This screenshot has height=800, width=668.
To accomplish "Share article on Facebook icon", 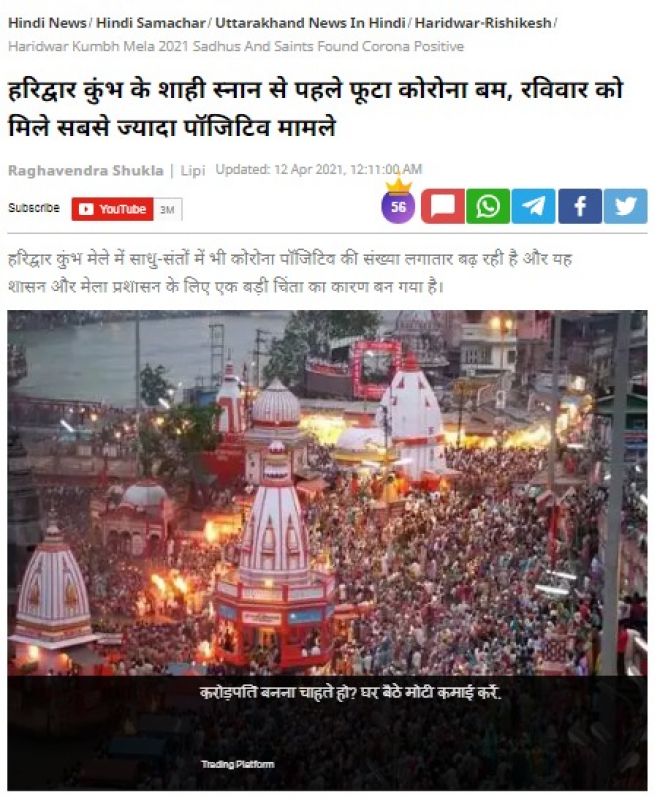I will click(x=580, y=206).
